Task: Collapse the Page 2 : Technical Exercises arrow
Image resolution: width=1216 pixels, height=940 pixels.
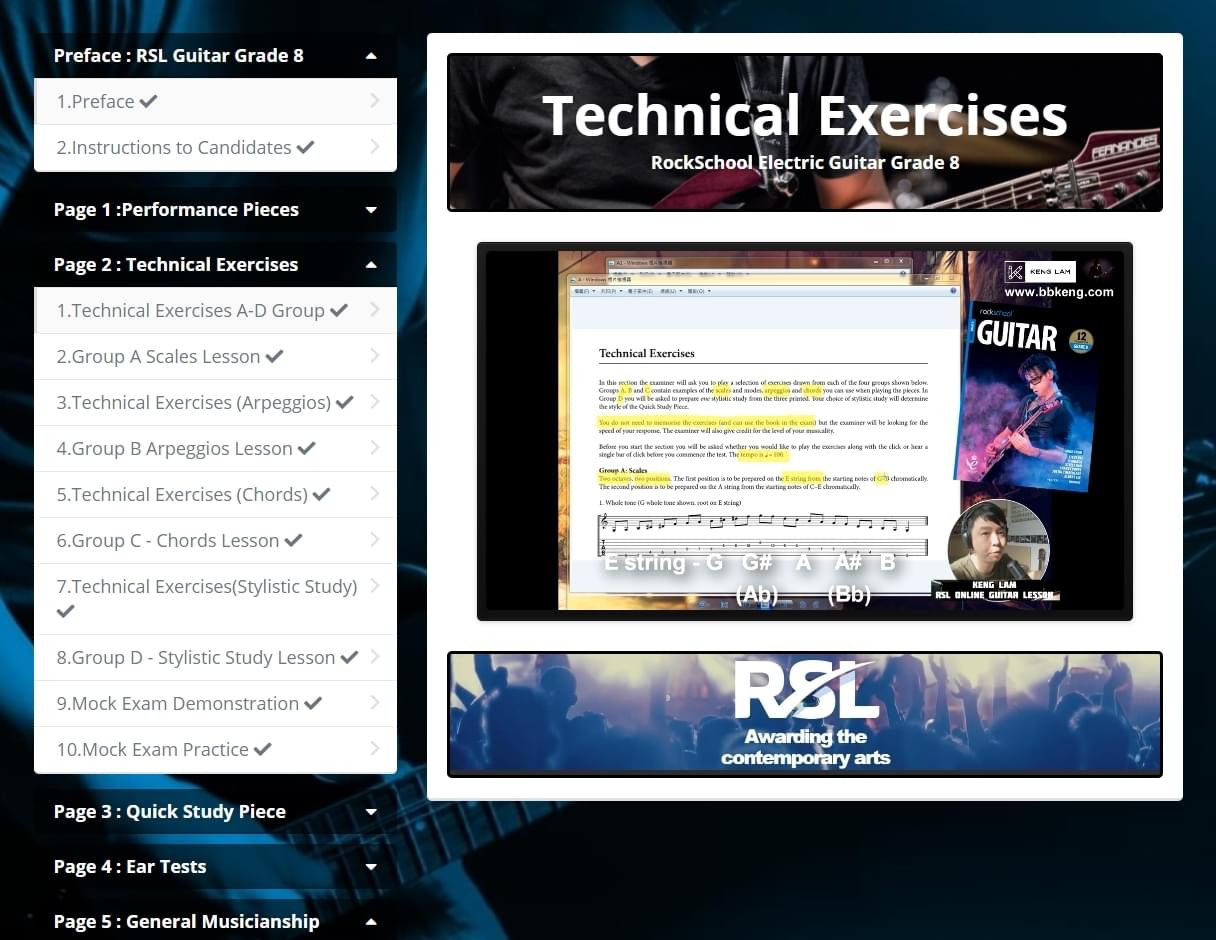Action: (371, 265)
